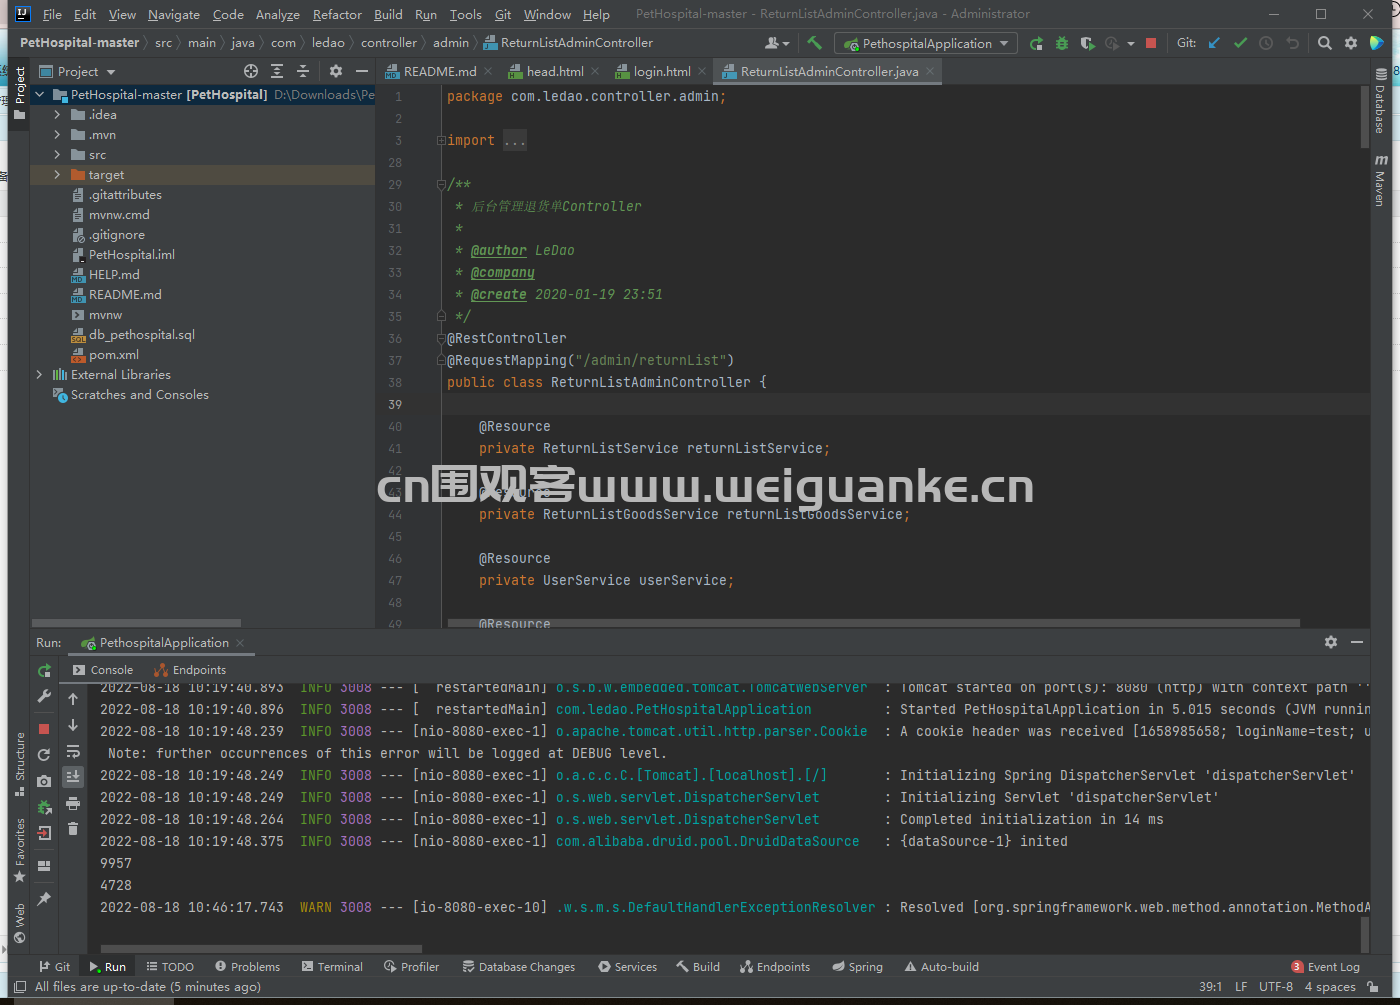Run with Coverage shield icon
Screen dimensions: 1400x1005
[x=1087, y=43]
